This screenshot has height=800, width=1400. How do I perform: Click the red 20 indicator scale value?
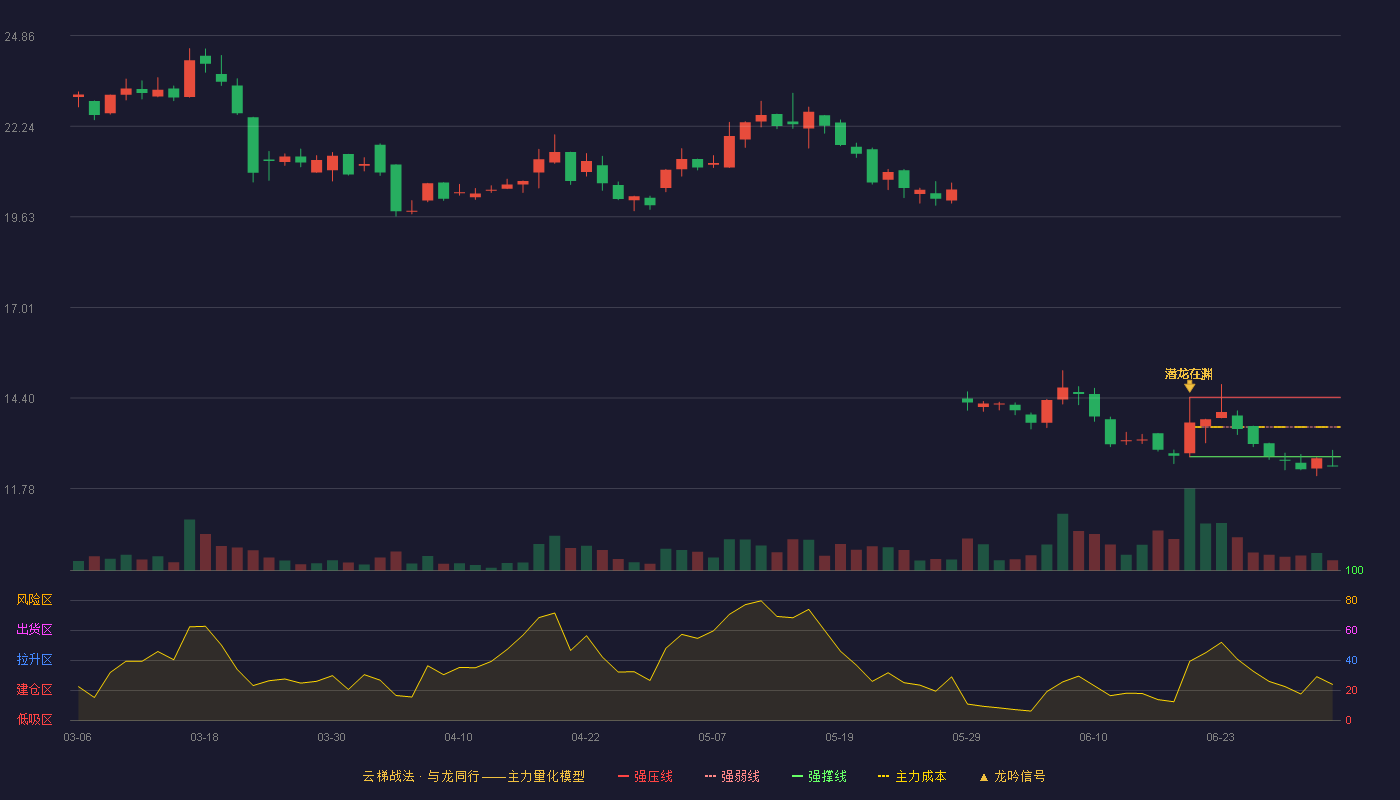(1351, 690)
